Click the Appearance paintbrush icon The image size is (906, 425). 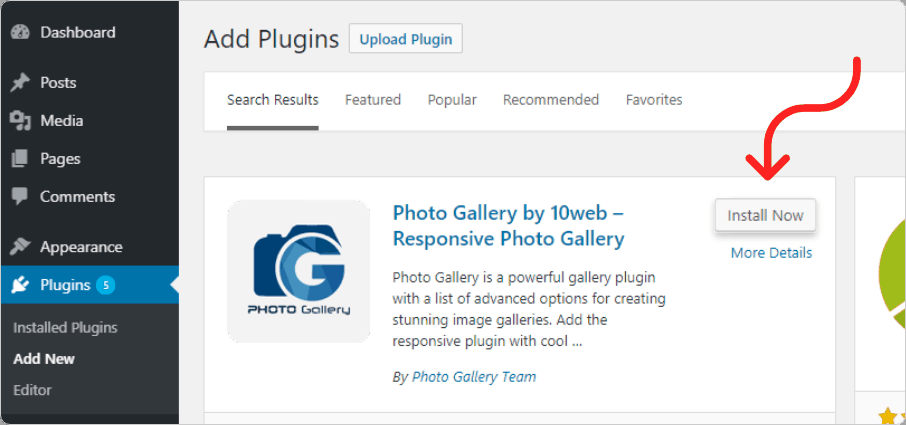(x=20, y=247)
